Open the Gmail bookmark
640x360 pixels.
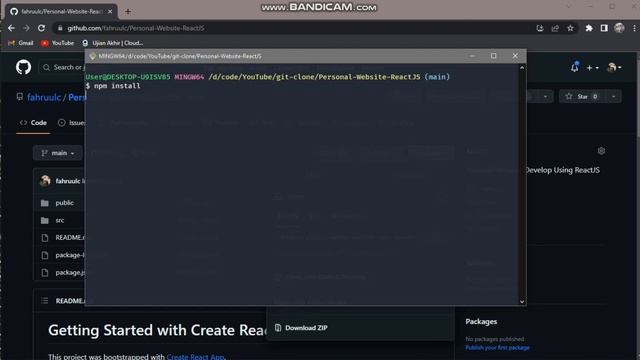coord(21,43)
